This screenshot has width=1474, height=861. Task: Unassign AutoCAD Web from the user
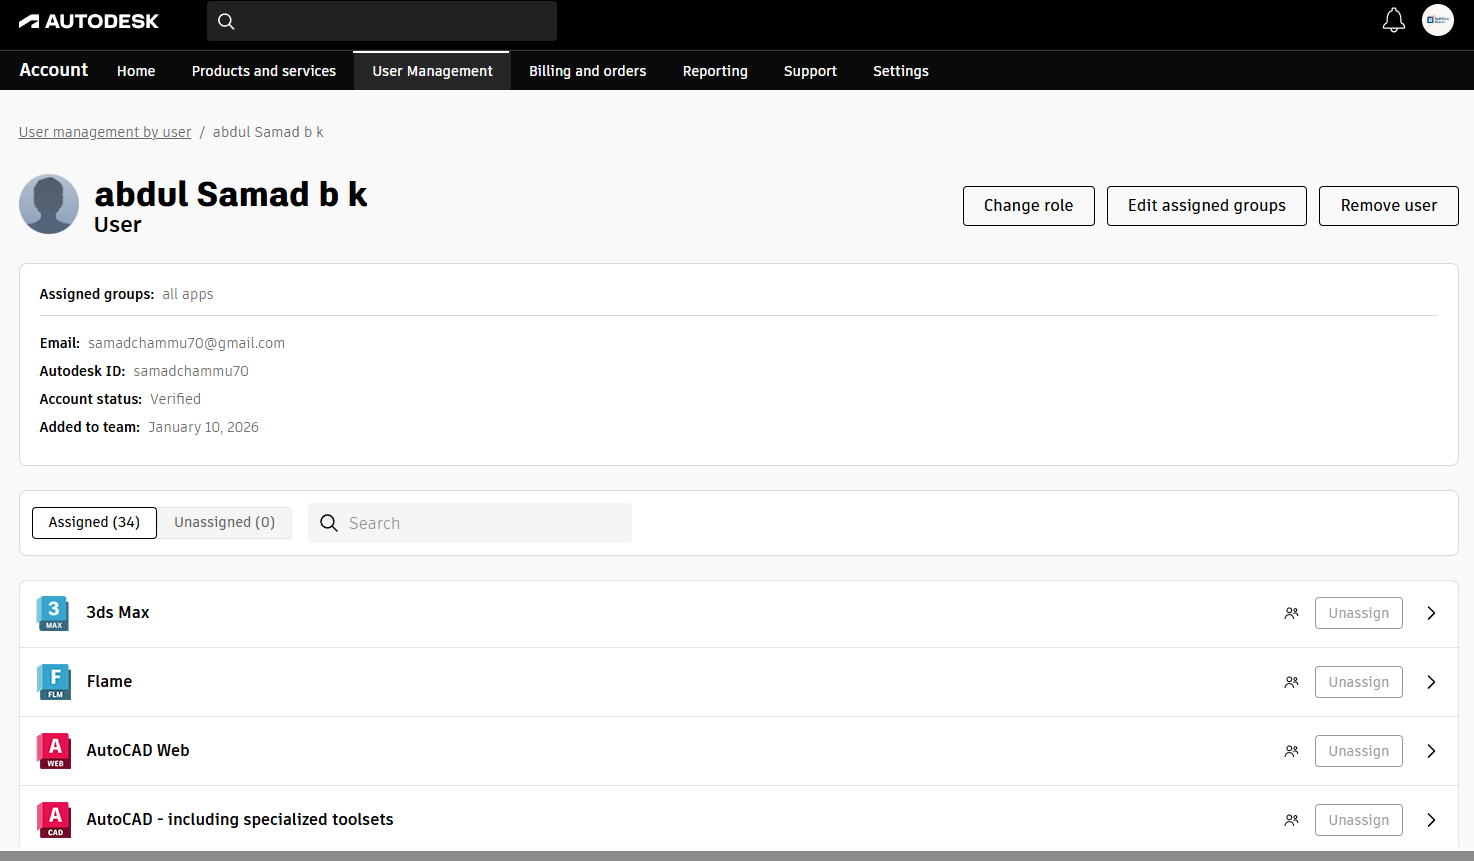pyautogui.click(x=1359, y=751)
